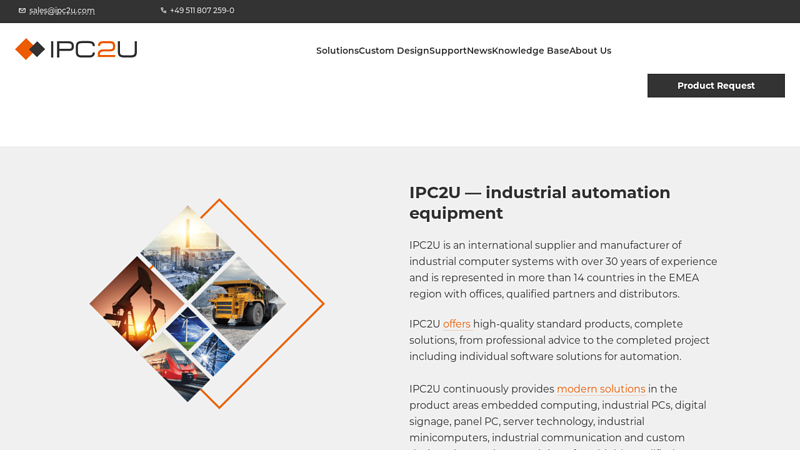Viewport: 800px width, 450px height.
Task: Click the envelope email icon
Action: pos(22,10)
